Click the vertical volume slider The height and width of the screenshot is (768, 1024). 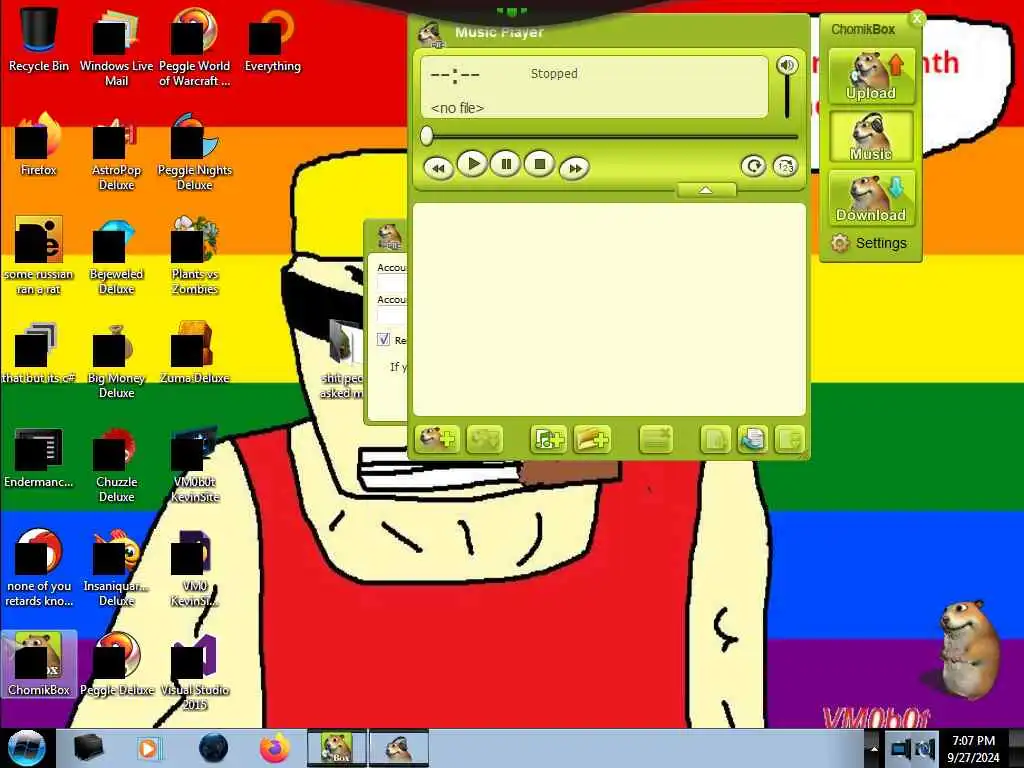[787, 97]
